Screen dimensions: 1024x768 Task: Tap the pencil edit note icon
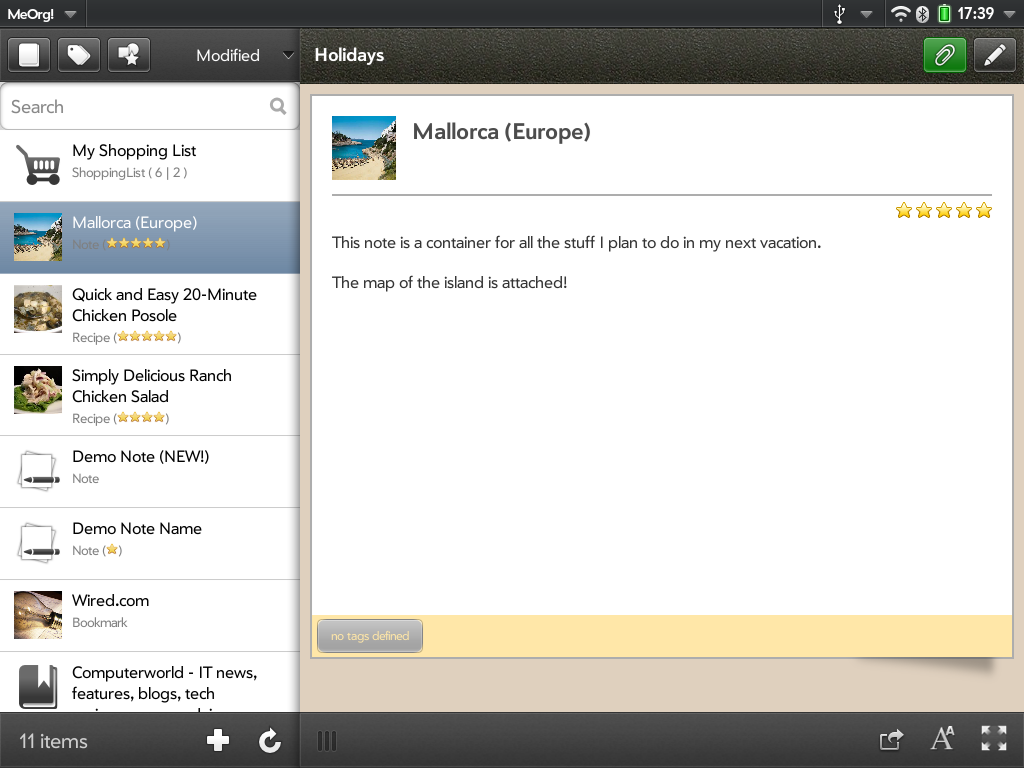(x=993, y=56)
